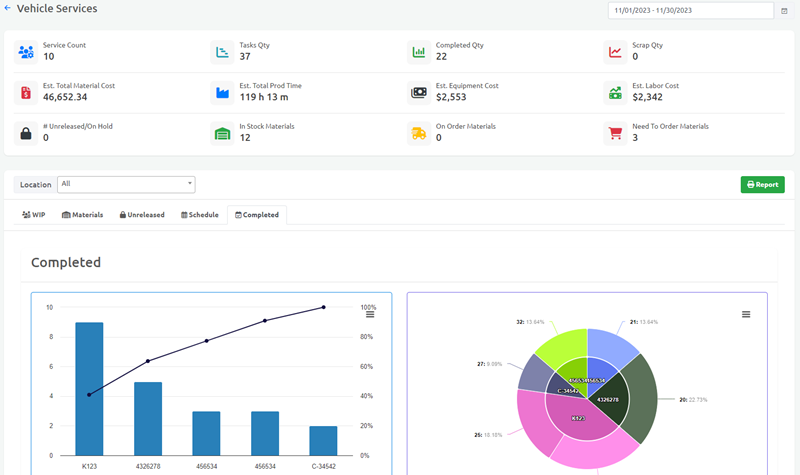Click the On Order Materials truck icon

point(419,134)
